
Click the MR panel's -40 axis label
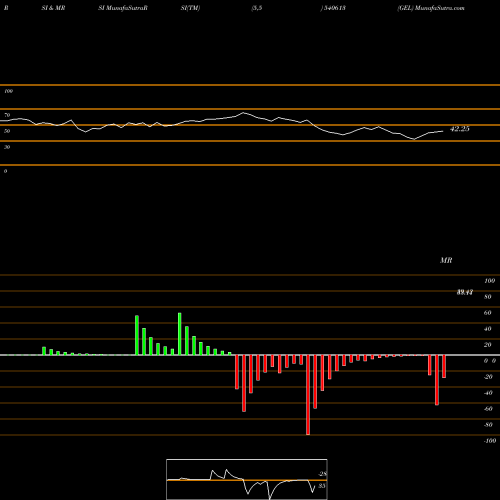[488, 393]
